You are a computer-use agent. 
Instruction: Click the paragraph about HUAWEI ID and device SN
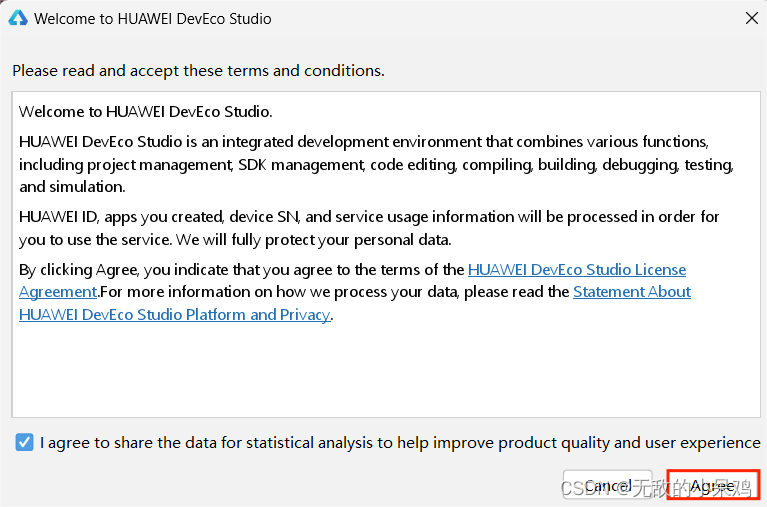coord(369,228)
